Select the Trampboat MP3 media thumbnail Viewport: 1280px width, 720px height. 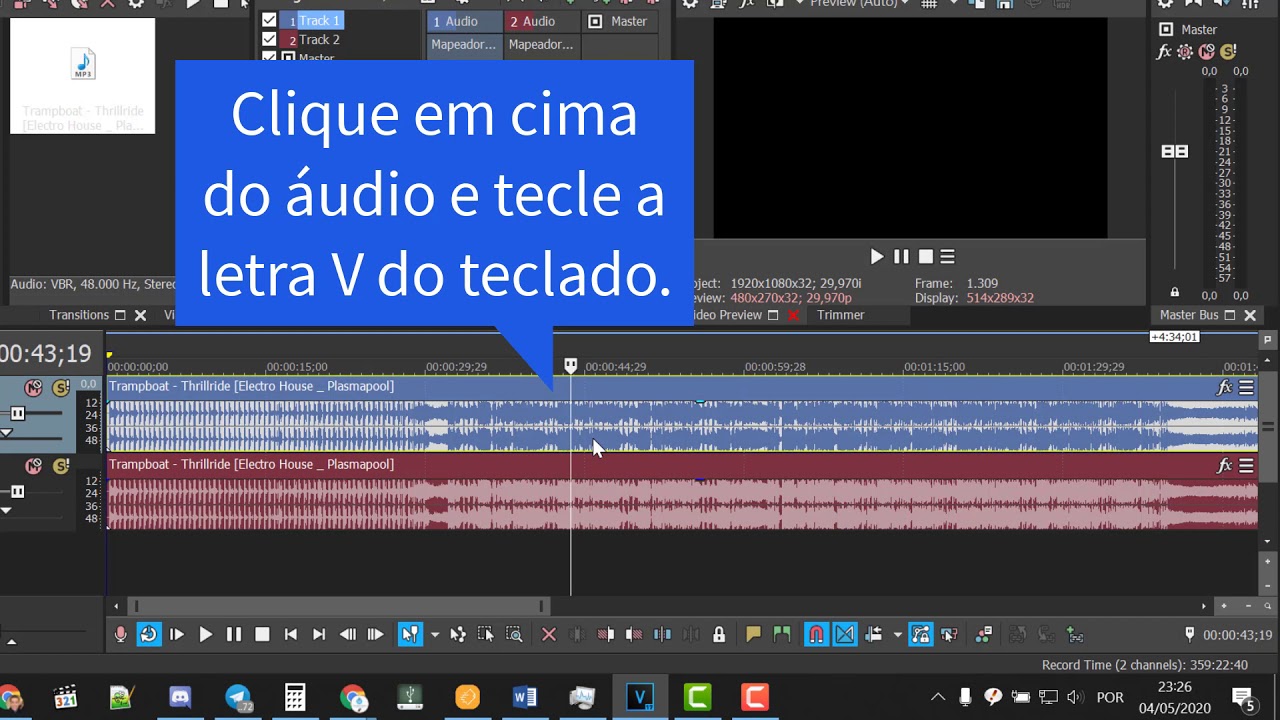coord(83,76)
